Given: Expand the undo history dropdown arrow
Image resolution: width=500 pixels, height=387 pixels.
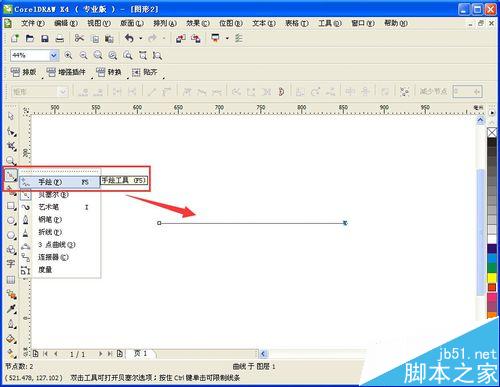Looking at the screenshot, I should click(140, 39).
